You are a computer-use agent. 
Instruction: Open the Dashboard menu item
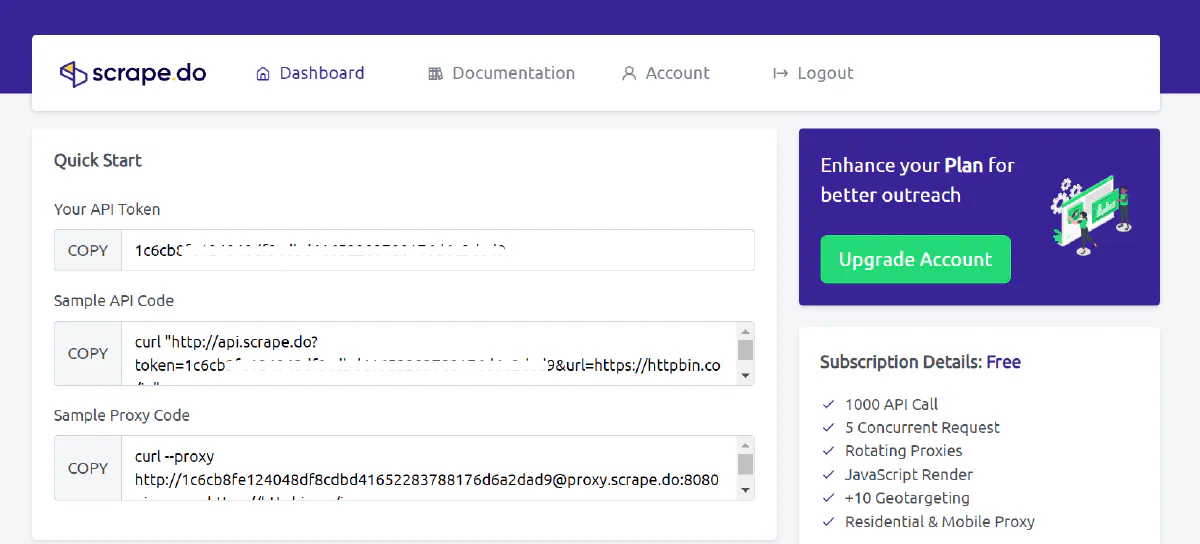(x=321, y=73)
